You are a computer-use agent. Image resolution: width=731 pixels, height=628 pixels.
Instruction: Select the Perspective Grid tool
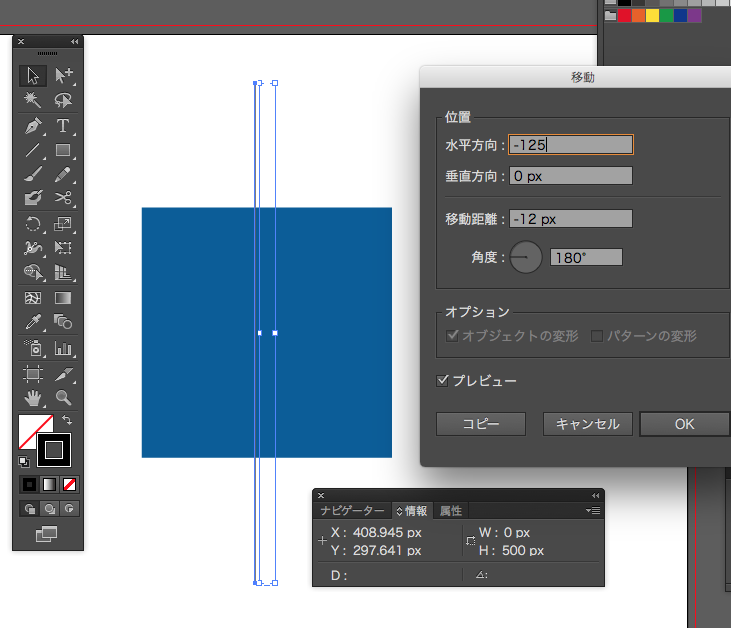click(63, 272)
